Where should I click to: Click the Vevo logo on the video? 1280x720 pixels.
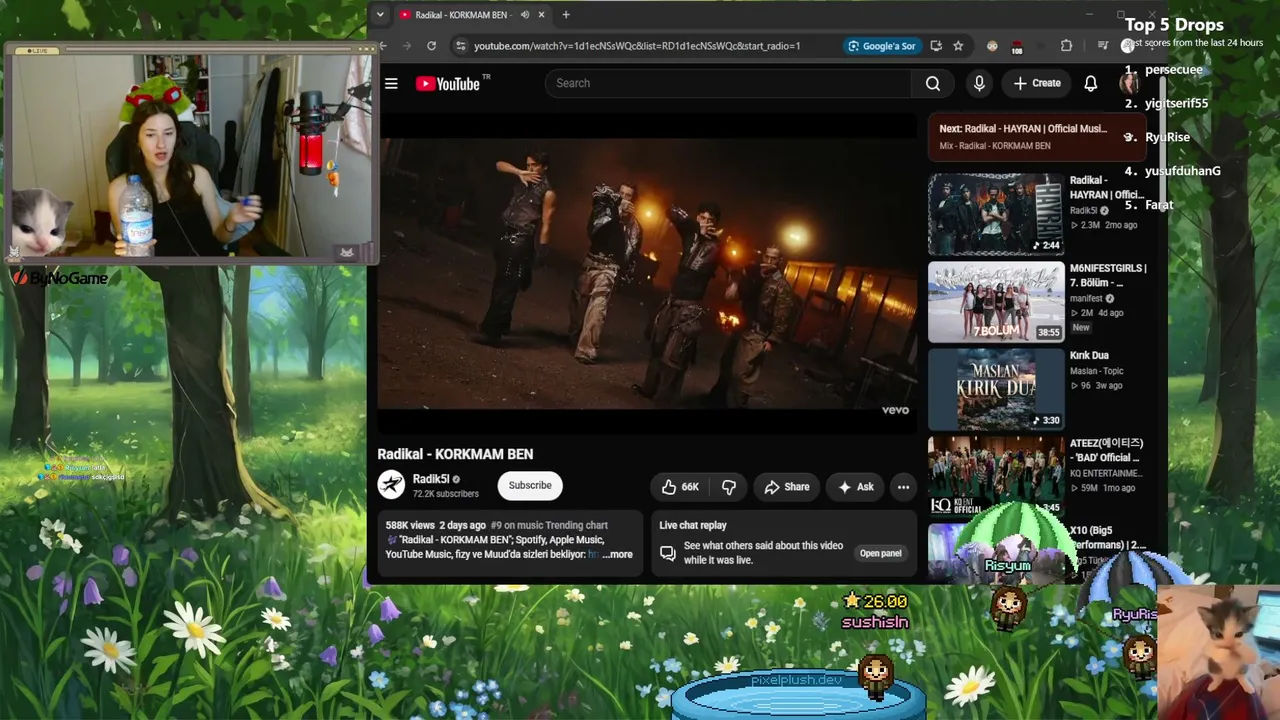[x=895, y=410]
